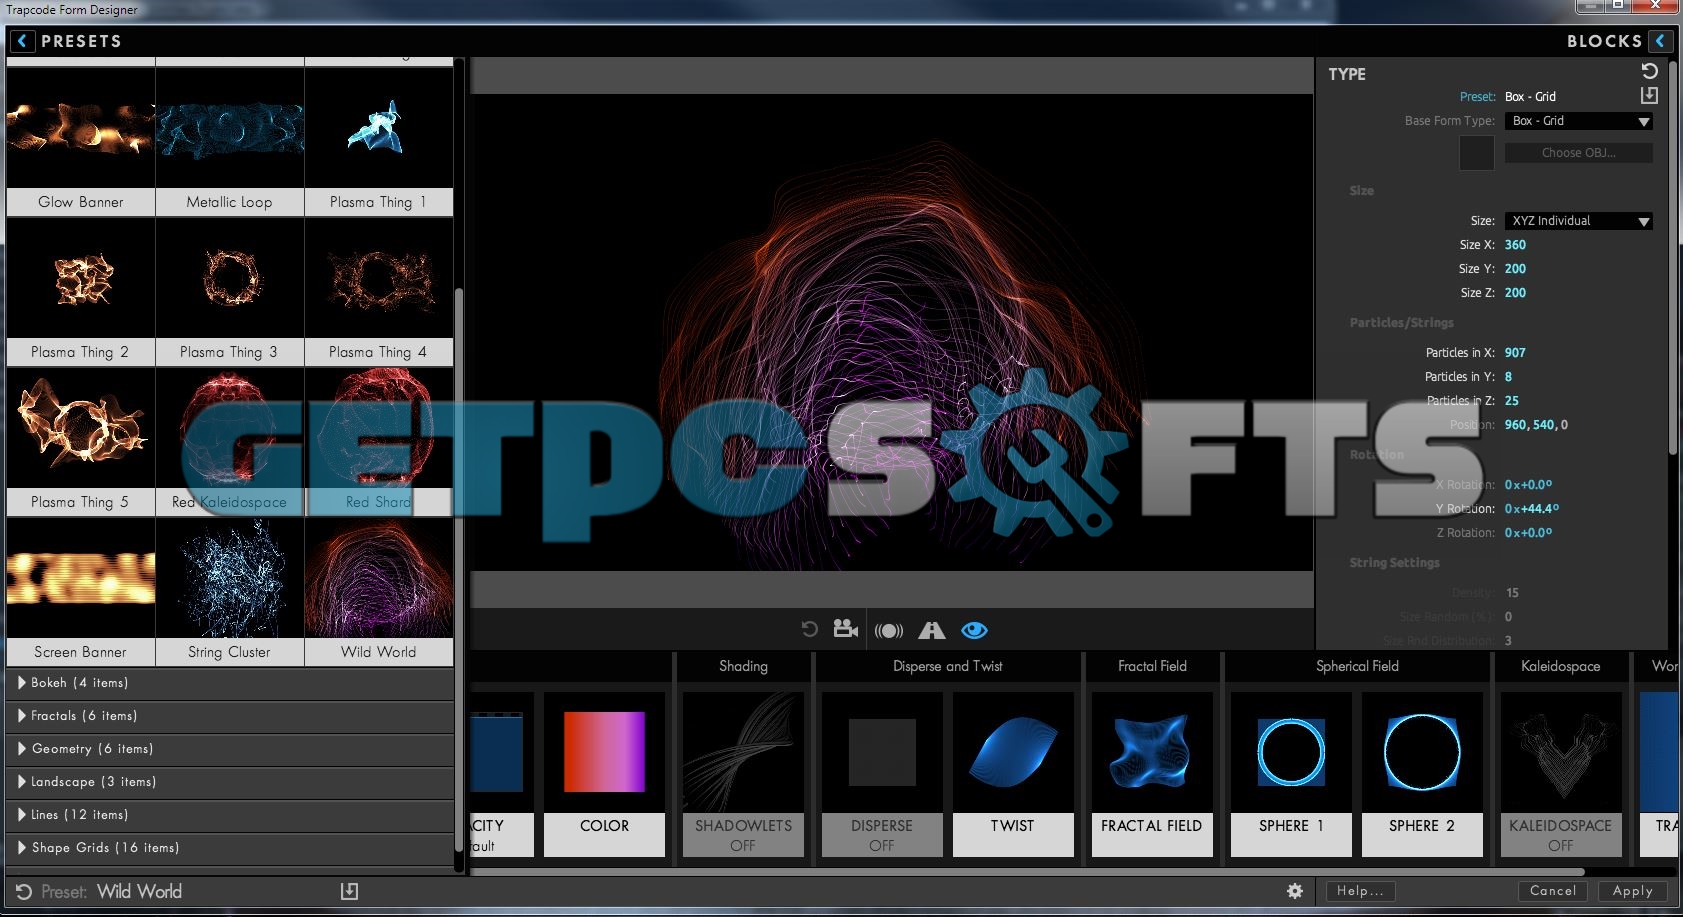Screen dimensions: 1683x917
Task: Click the Box - Grid preset name
Action: tap(1530, 97)
